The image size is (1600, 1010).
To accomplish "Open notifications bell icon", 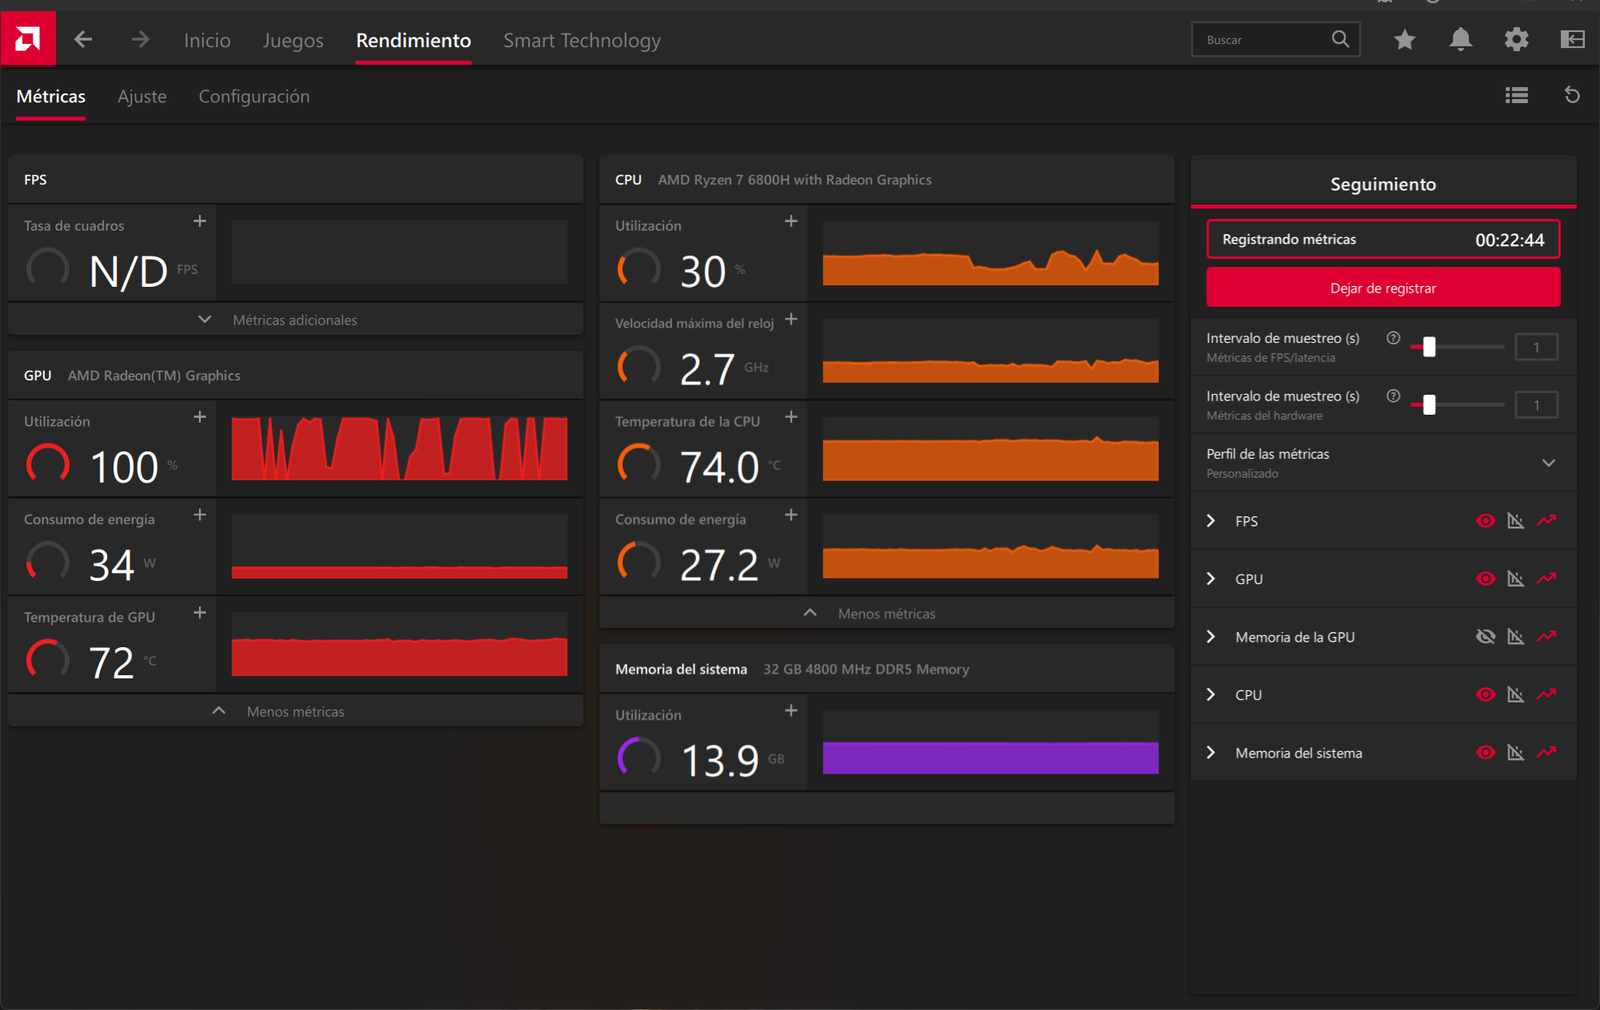I will [1460, 40].
